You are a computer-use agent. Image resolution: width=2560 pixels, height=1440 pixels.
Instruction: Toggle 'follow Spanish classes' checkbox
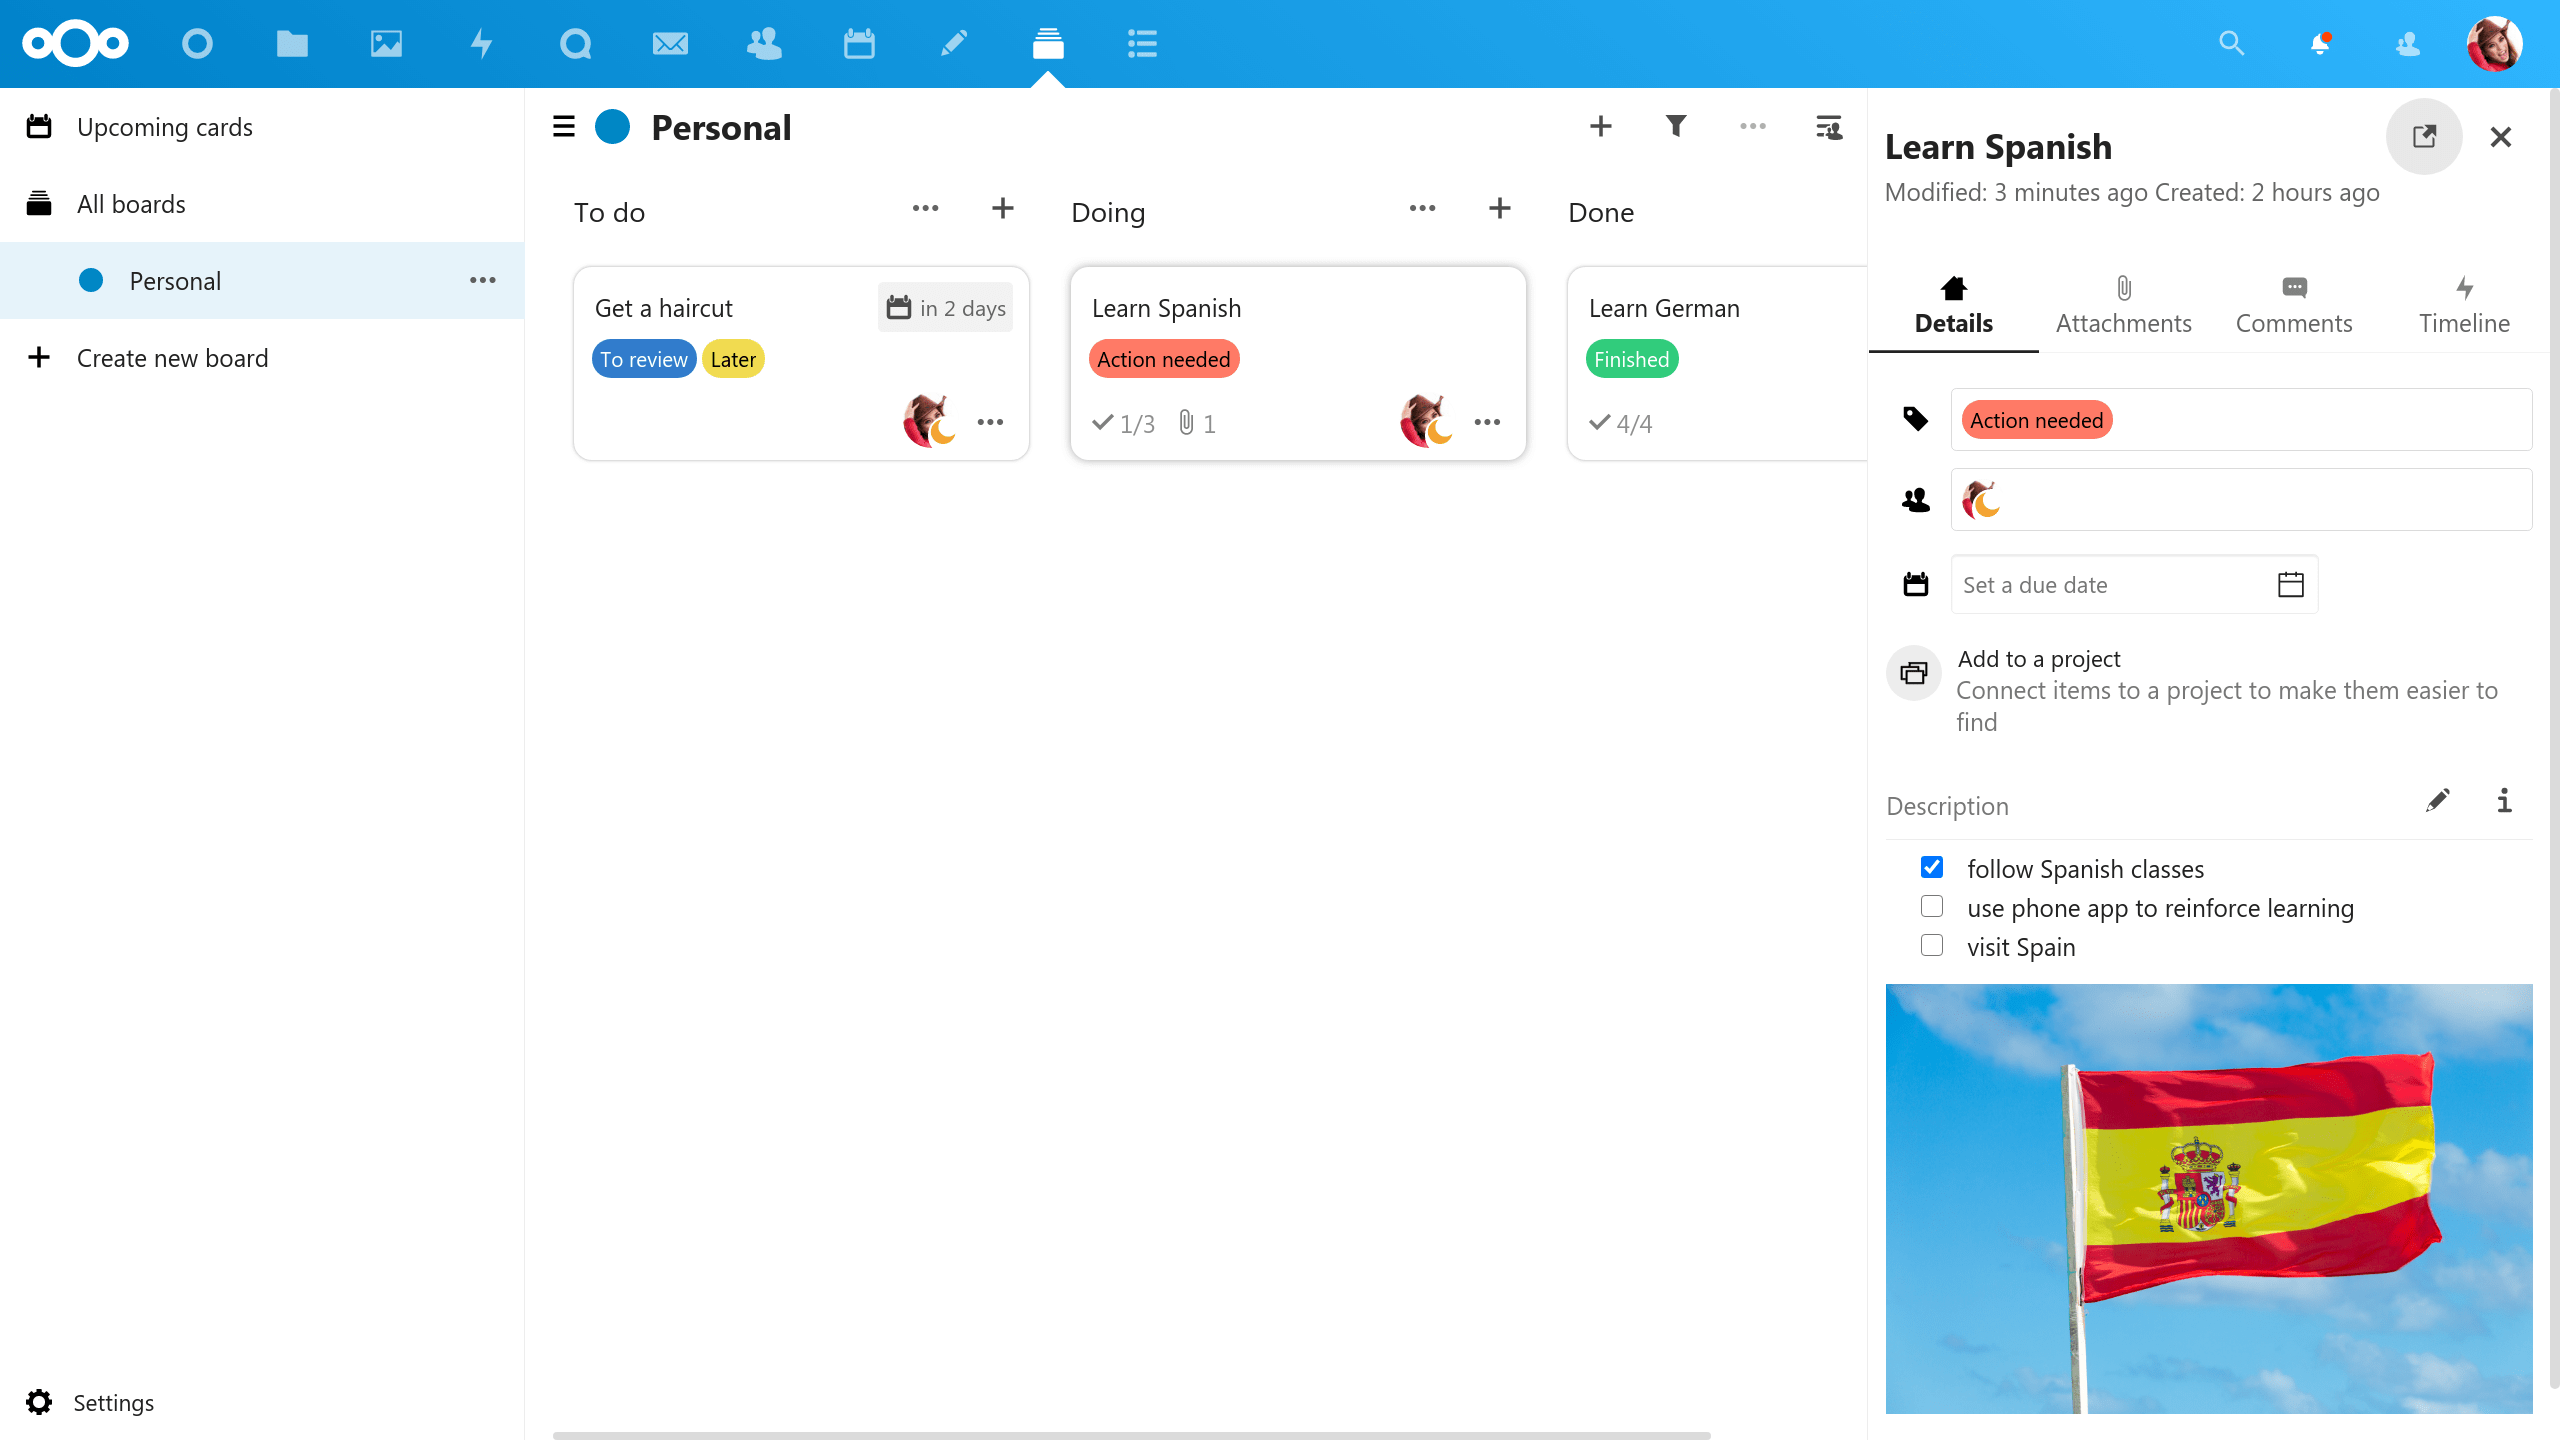click(x=1932, y=867)
